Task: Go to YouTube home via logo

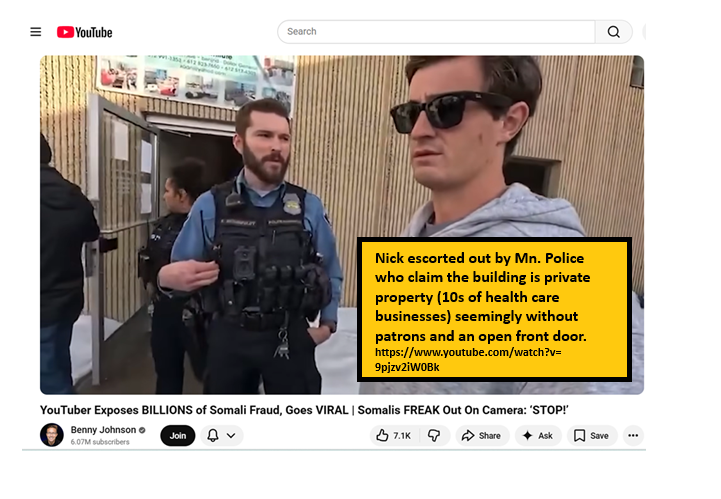Action: (x=85, y=32)
